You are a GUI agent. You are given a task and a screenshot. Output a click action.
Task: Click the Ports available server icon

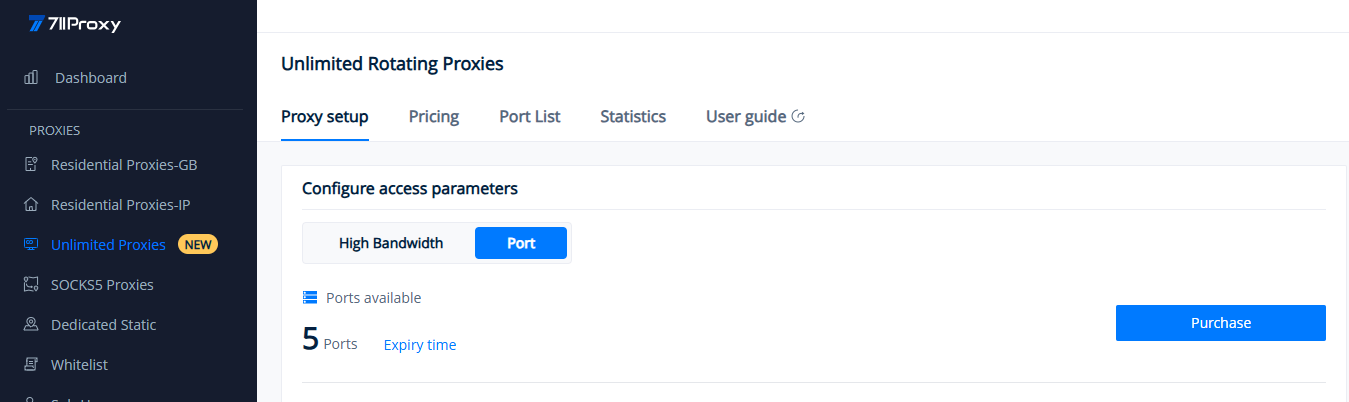click(310, 298)
